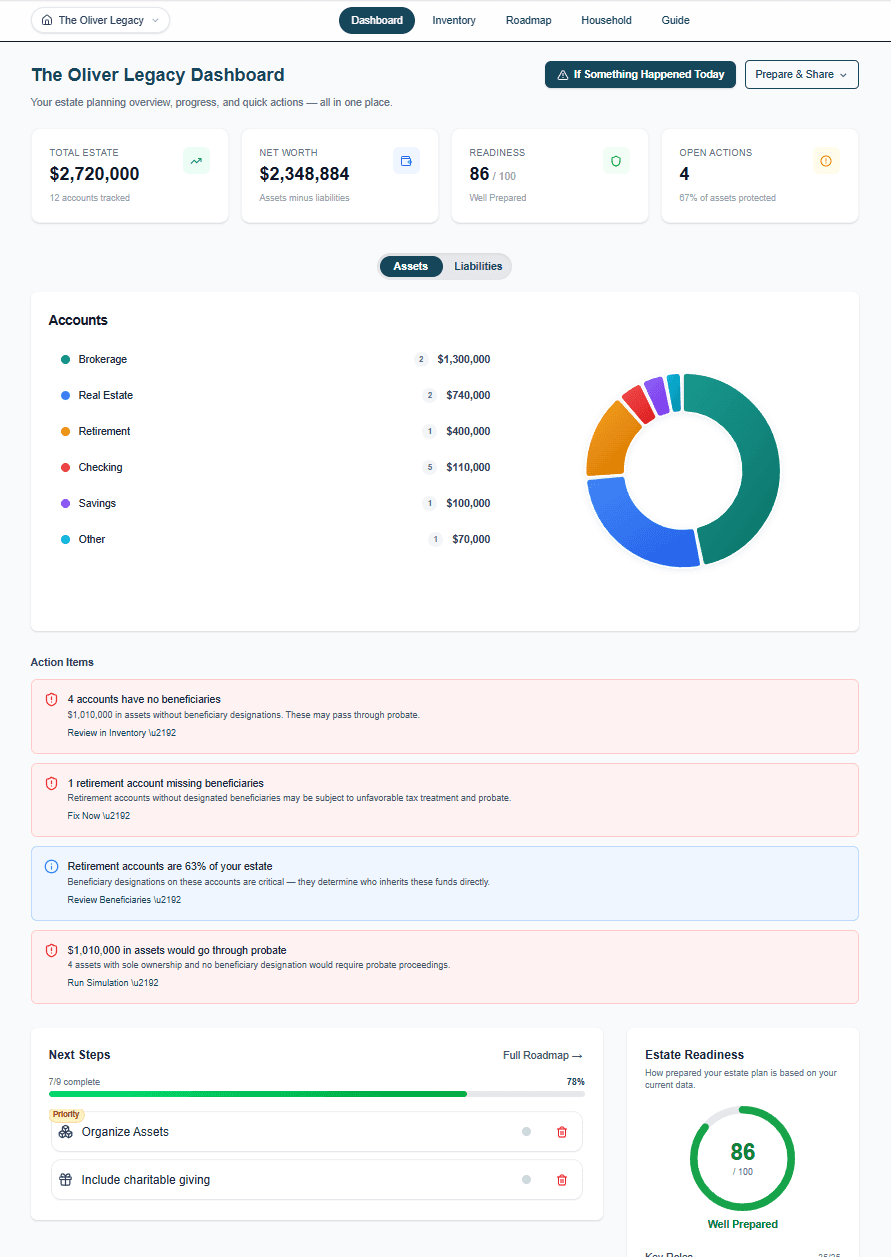Image resolution: width=891 pixels, height=1257 pixels.
Task: Click the Organize Assets cubes icon
Action: [66, 1132]
